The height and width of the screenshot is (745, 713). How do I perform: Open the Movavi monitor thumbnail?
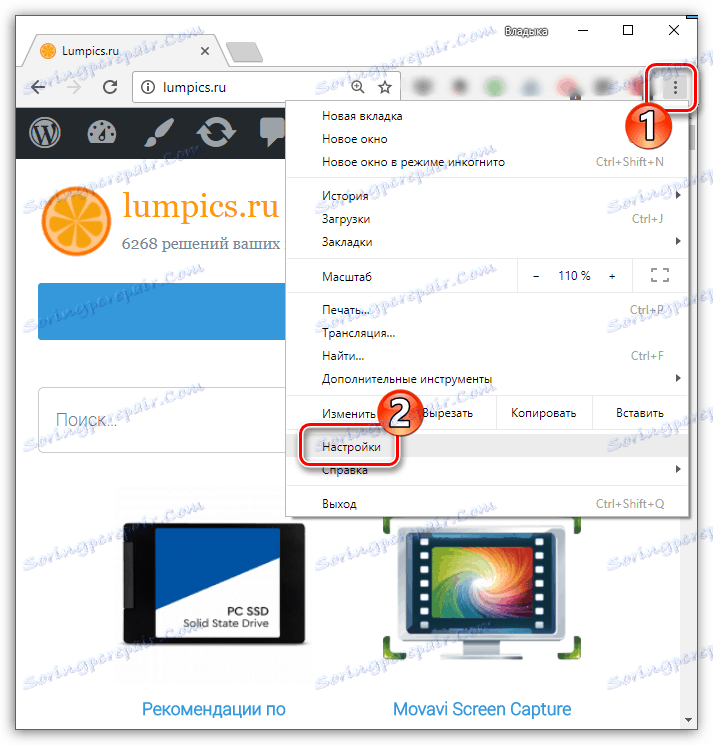point(482,589)
